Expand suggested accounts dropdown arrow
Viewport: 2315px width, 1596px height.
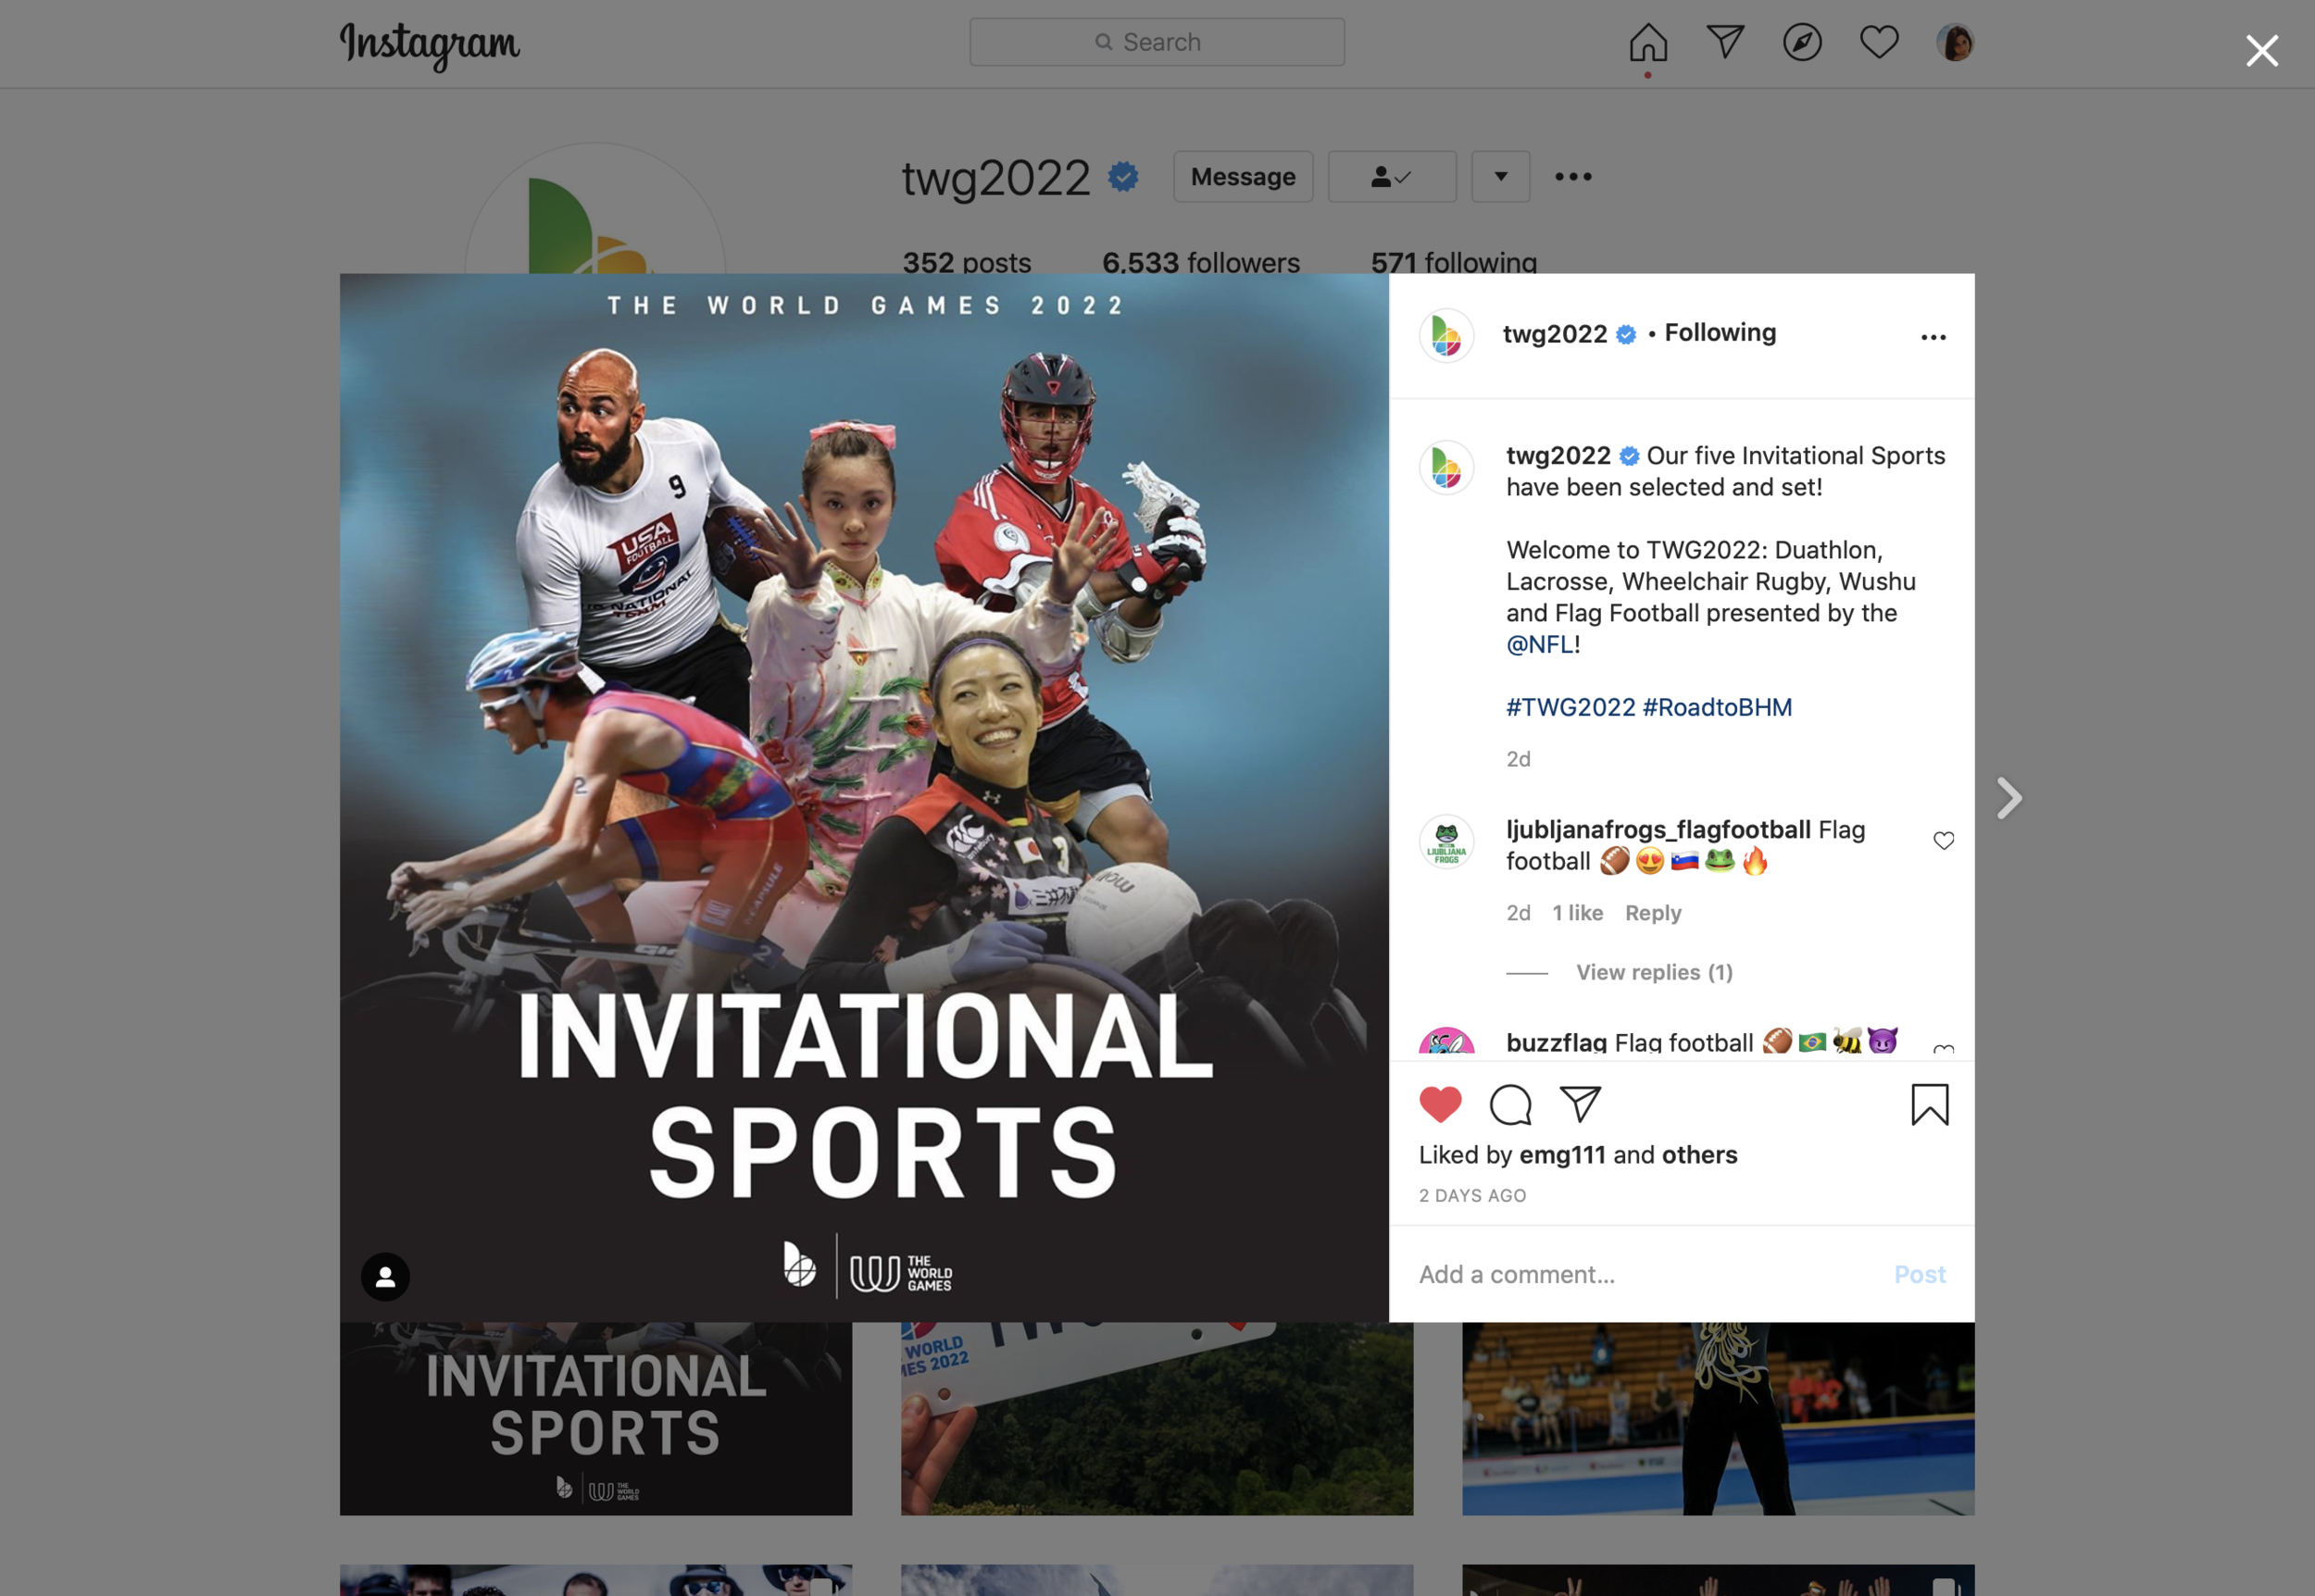point(1500,177)
